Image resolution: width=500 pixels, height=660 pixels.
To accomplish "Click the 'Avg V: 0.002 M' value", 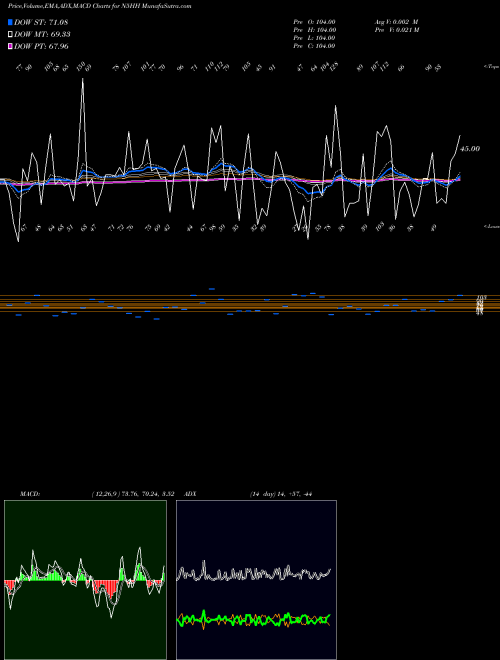I will click(x=396, y=21).
